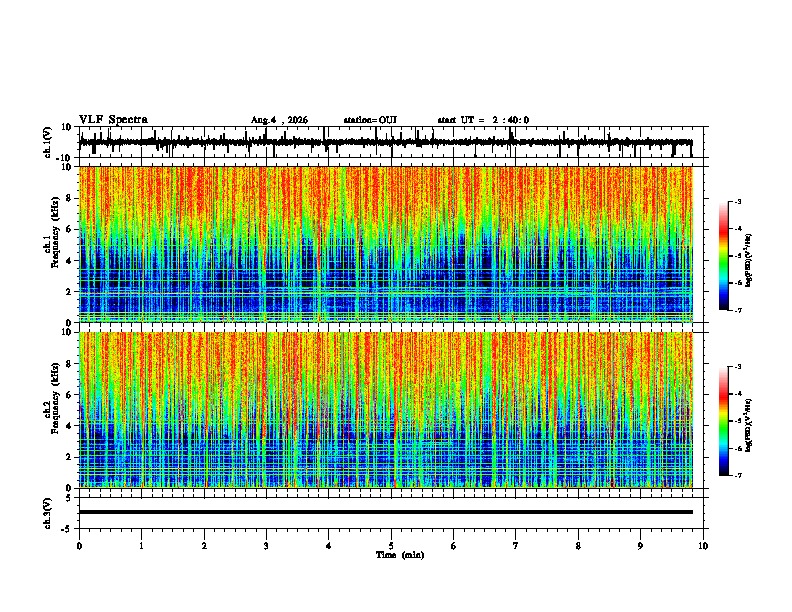Click the time axis tick label "3"
Image resolution: width=792 pixels, height=612 pixels.
(x=266, y=546)
